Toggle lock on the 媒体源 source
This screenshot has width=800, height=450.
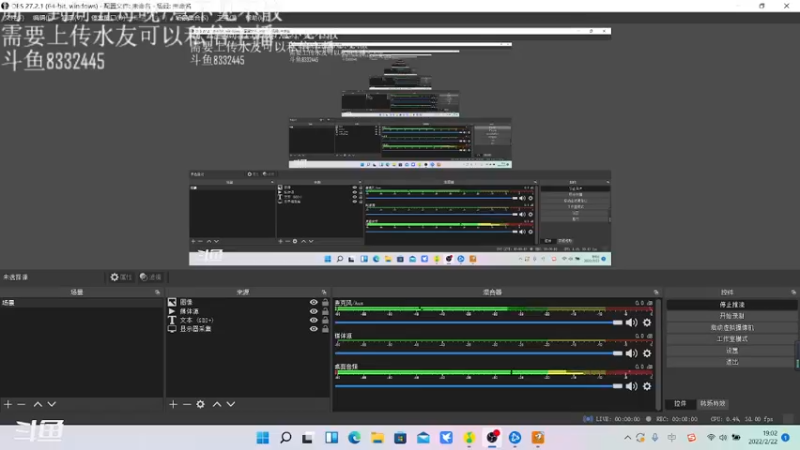[325, 311]
